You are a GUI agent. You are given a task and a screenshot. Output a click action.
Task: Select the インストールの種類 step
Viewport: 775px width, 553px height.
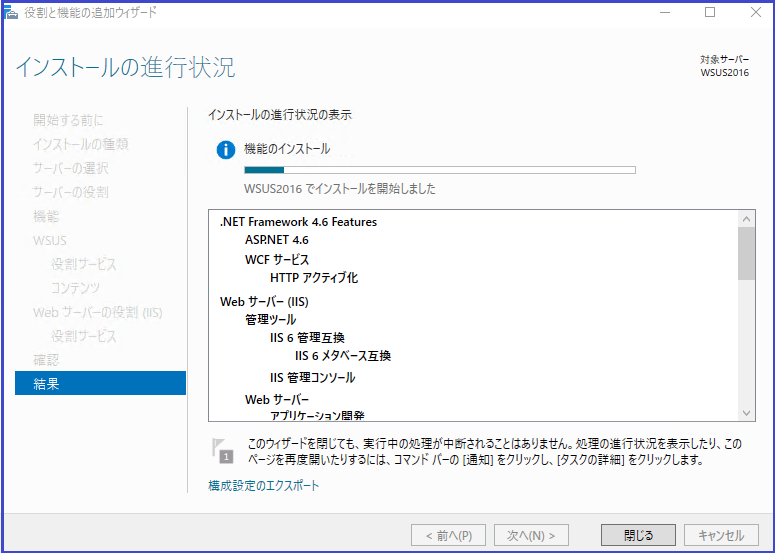point(81,144)
